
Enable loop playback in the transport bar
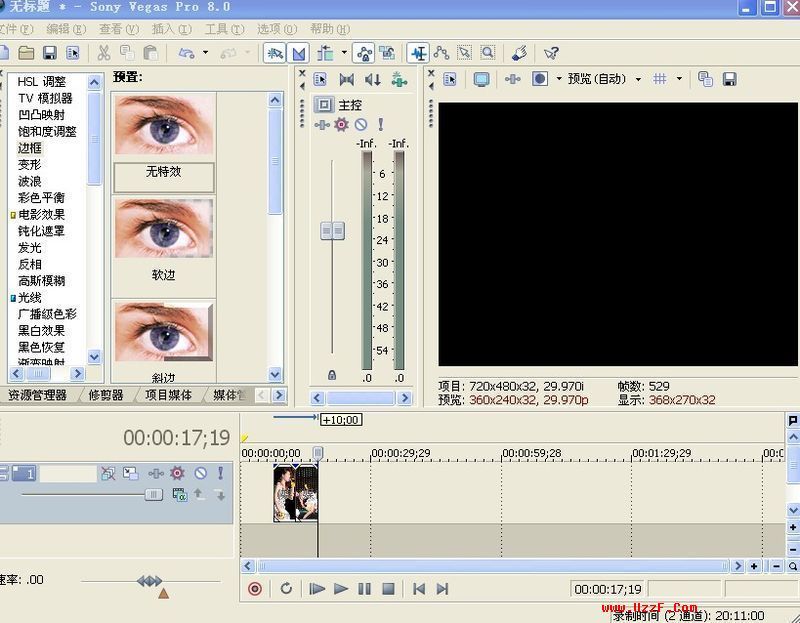point(286,590)
